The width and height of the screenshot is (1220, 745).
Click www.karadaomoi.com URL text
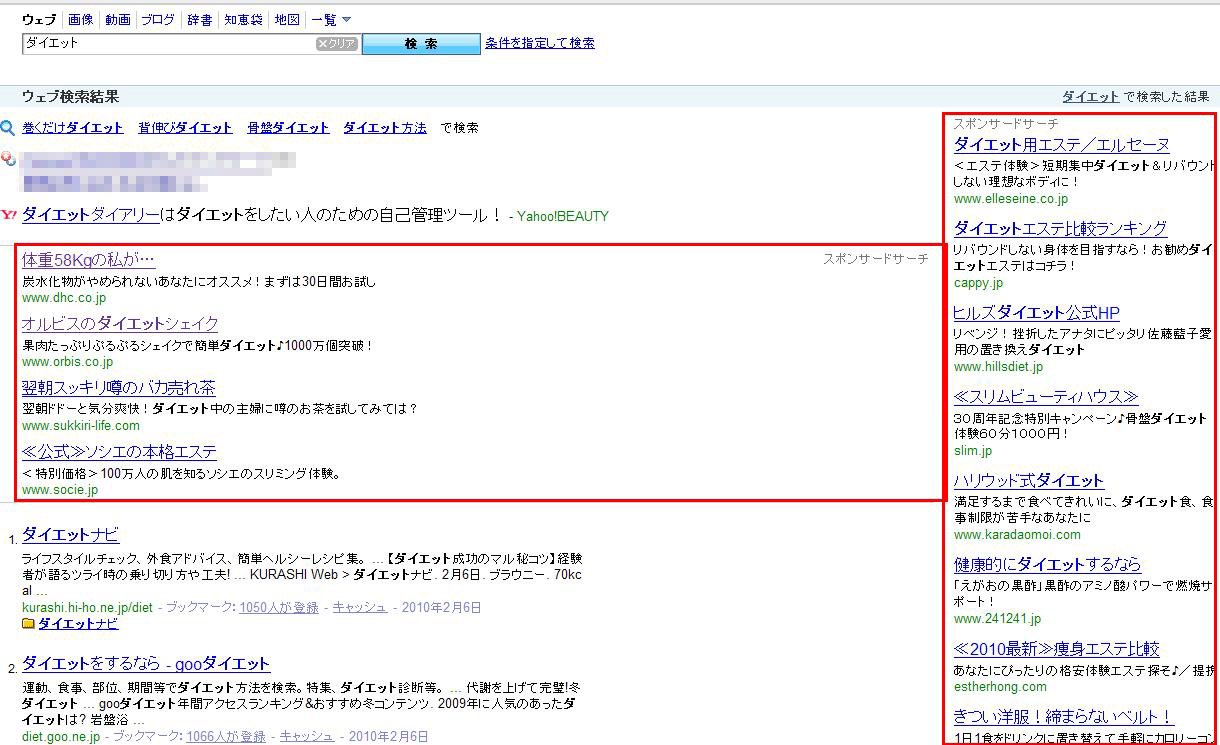click(x=1017, y=535)
